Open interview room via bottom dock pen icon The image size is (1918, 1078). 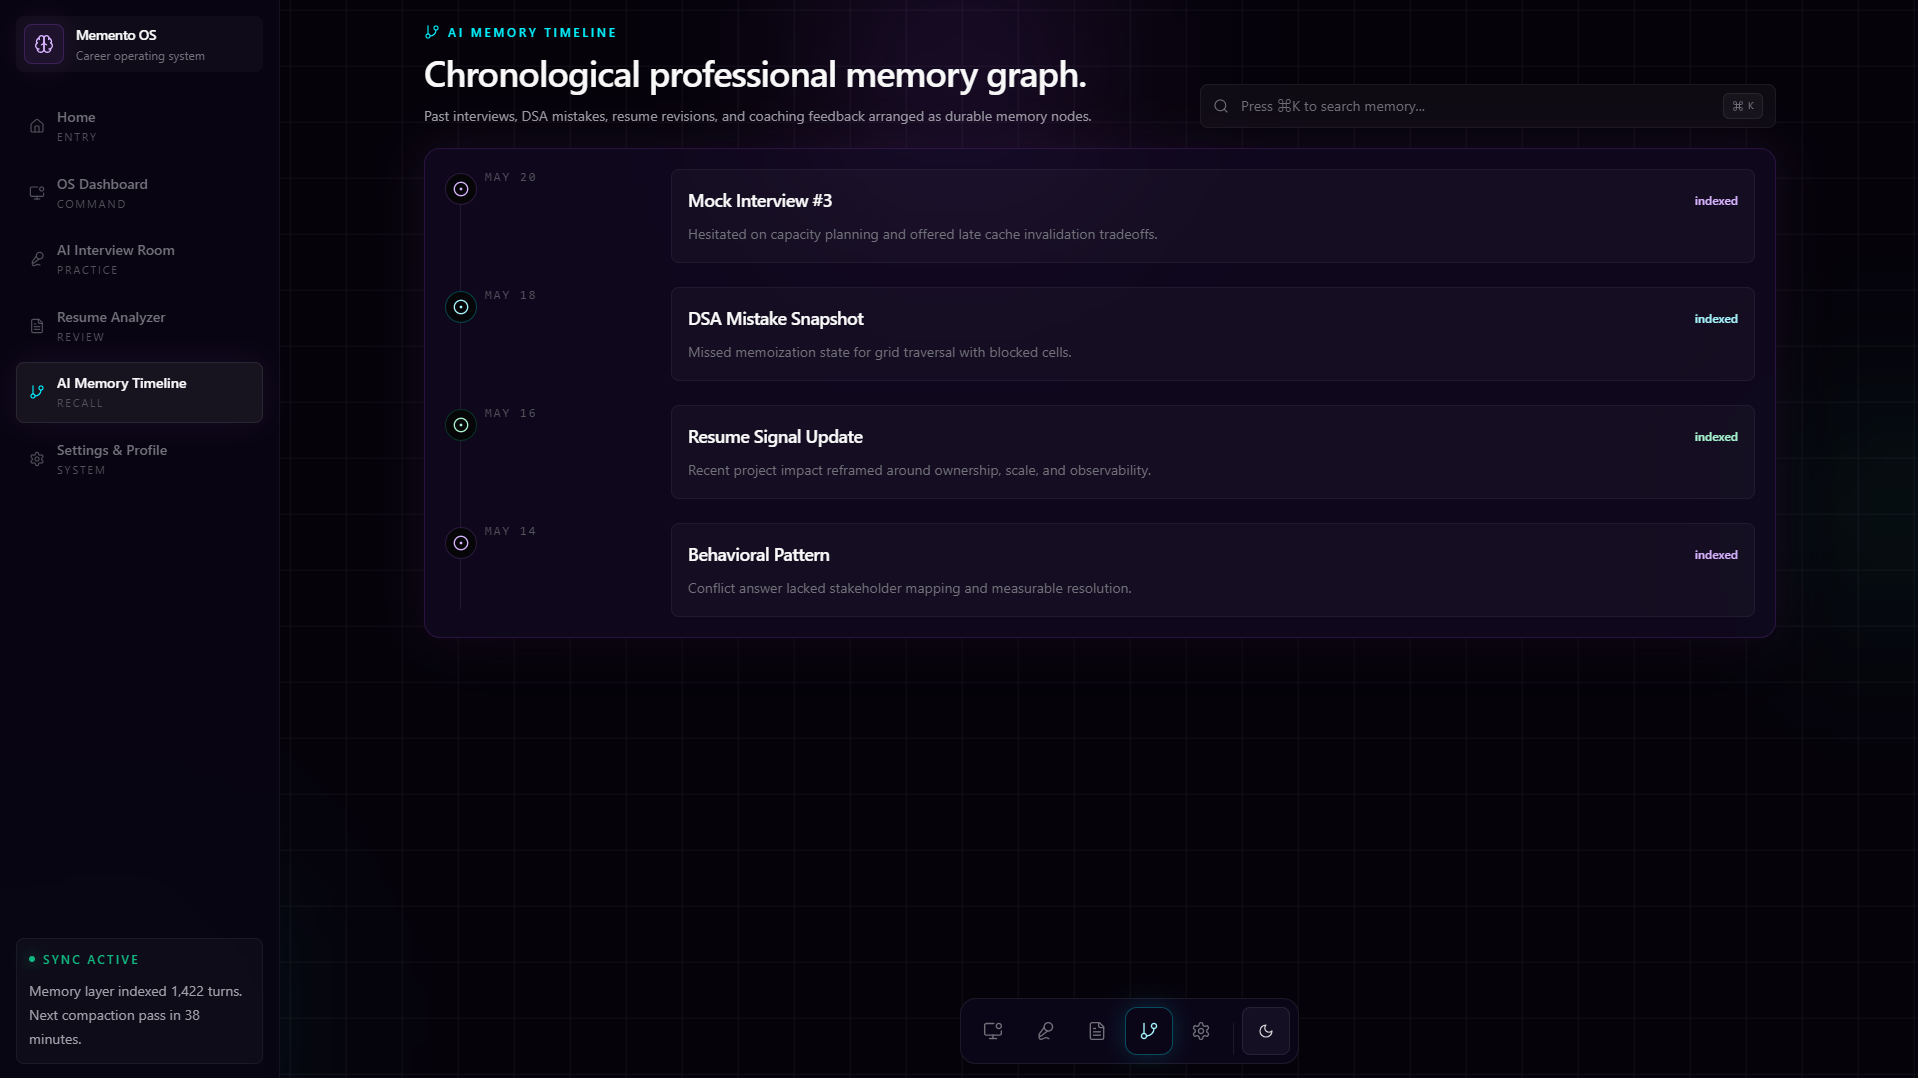pyautogui.click(x=1045, y=1031)
